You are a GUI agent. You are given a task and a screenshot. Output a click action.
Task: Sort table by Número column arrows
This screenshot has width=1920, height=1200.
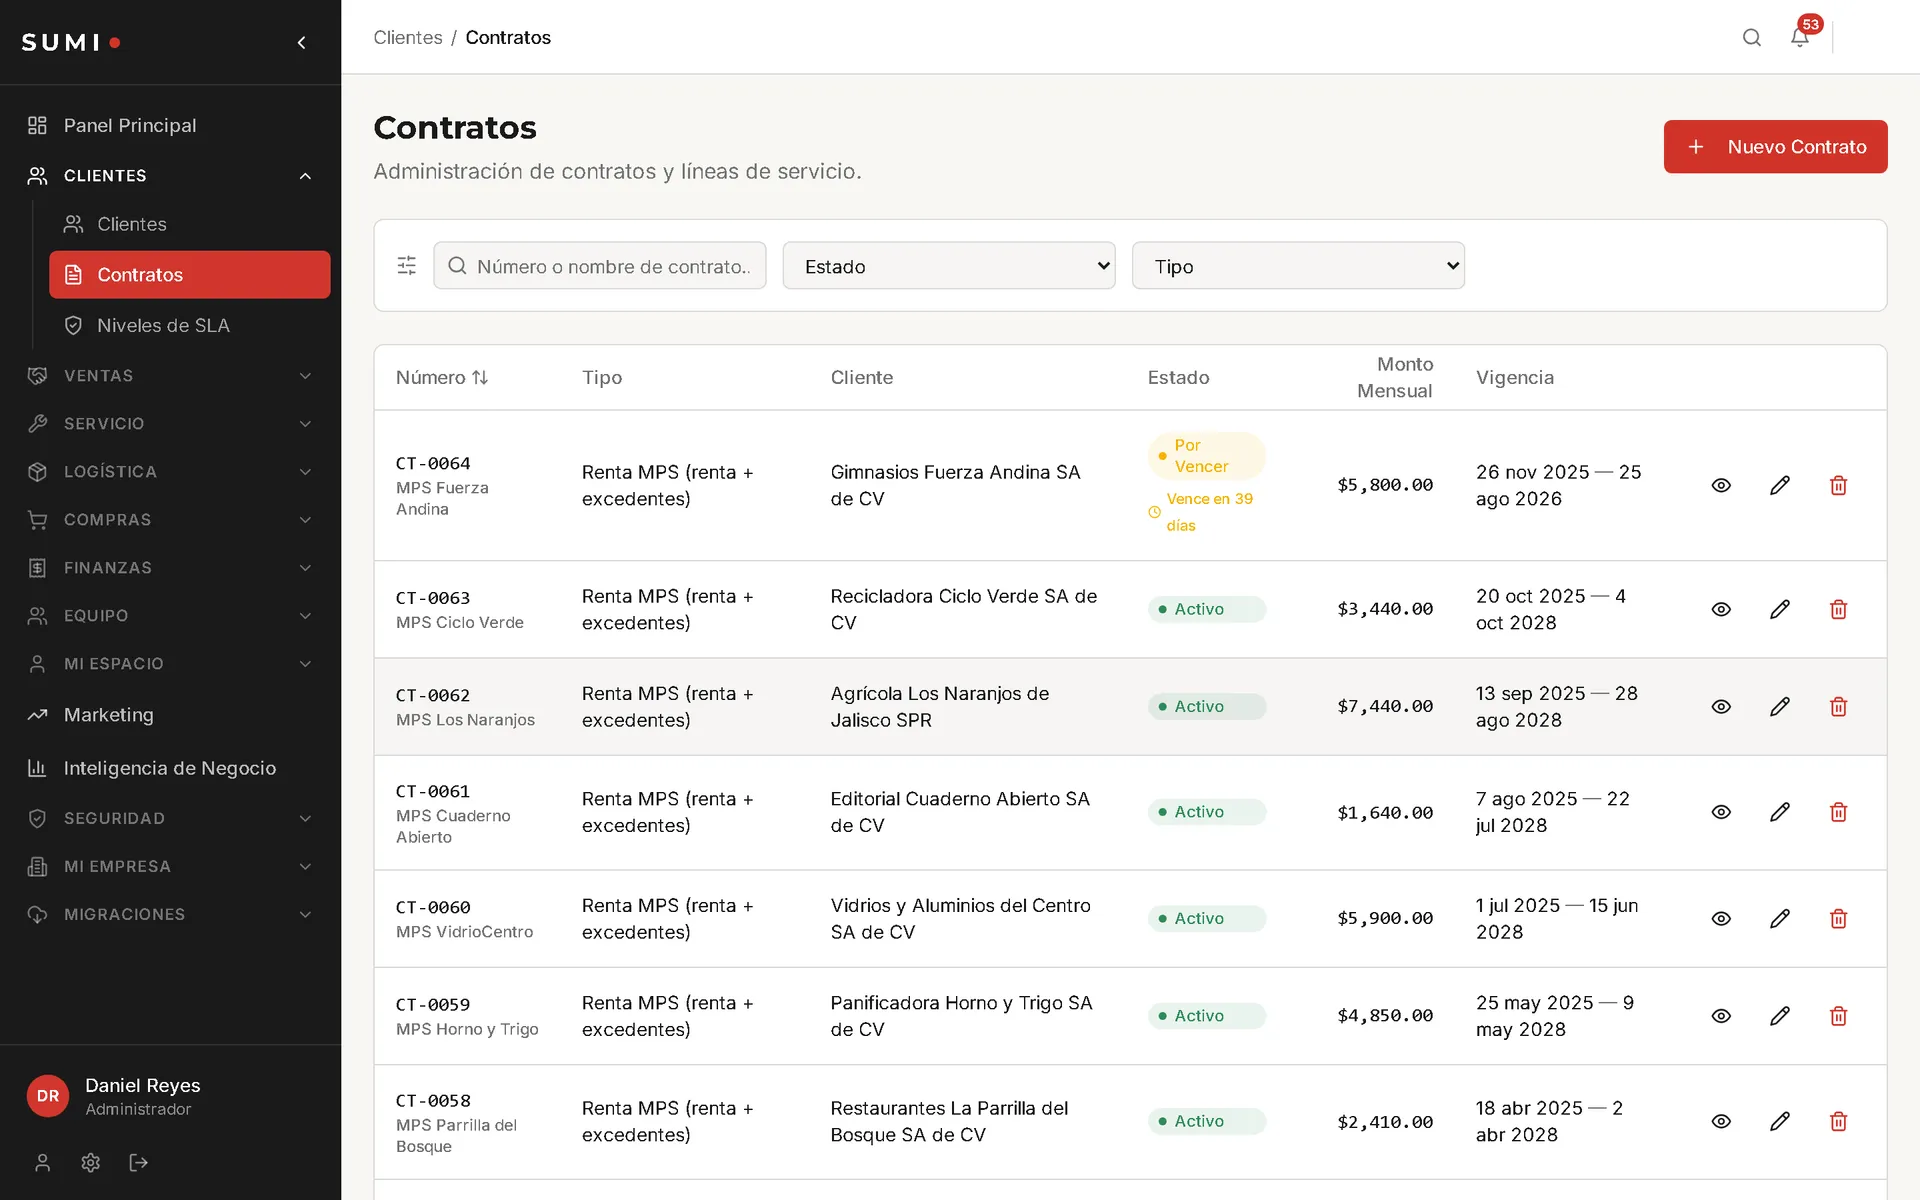pos(480,378)
